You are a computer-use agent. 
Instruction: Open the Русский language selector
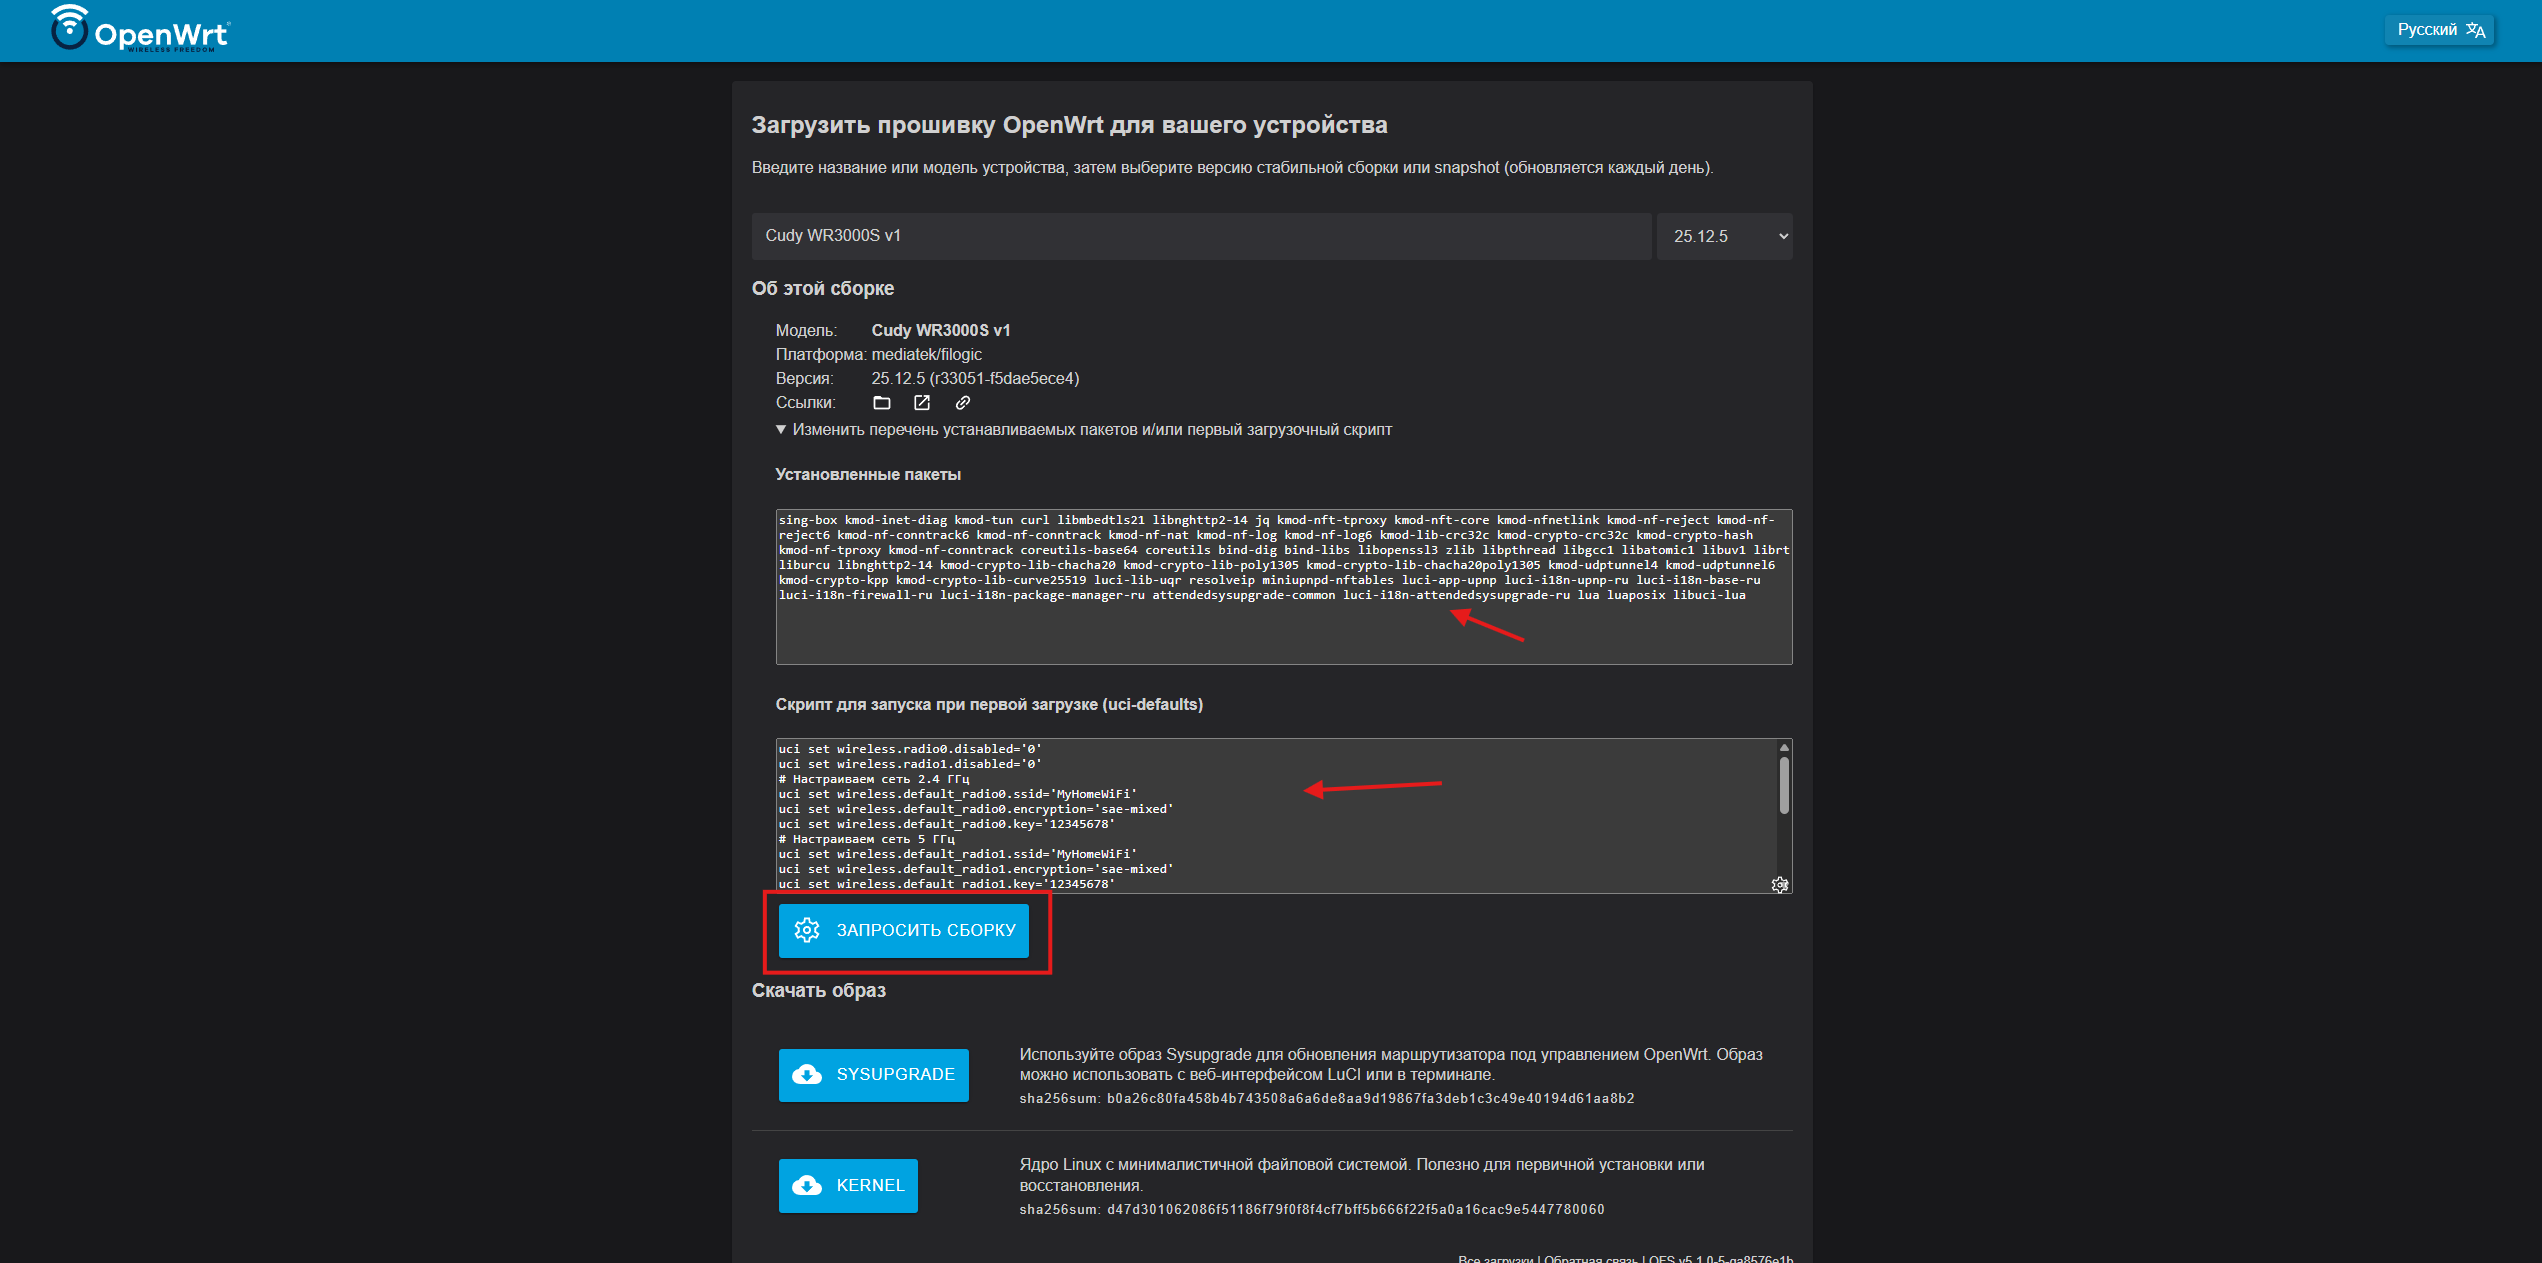coord(2439,30)
